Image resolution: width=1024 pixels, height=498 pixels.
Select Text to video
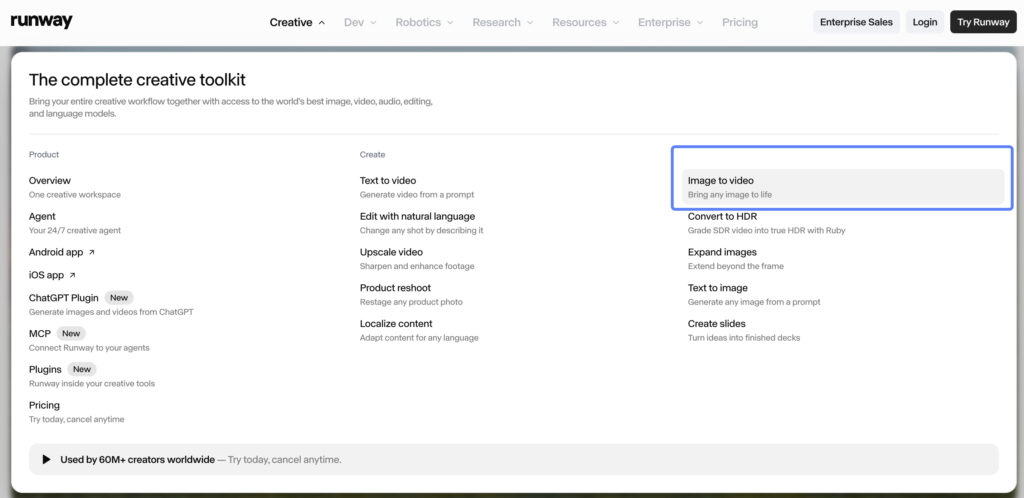(x=388, y=181)
